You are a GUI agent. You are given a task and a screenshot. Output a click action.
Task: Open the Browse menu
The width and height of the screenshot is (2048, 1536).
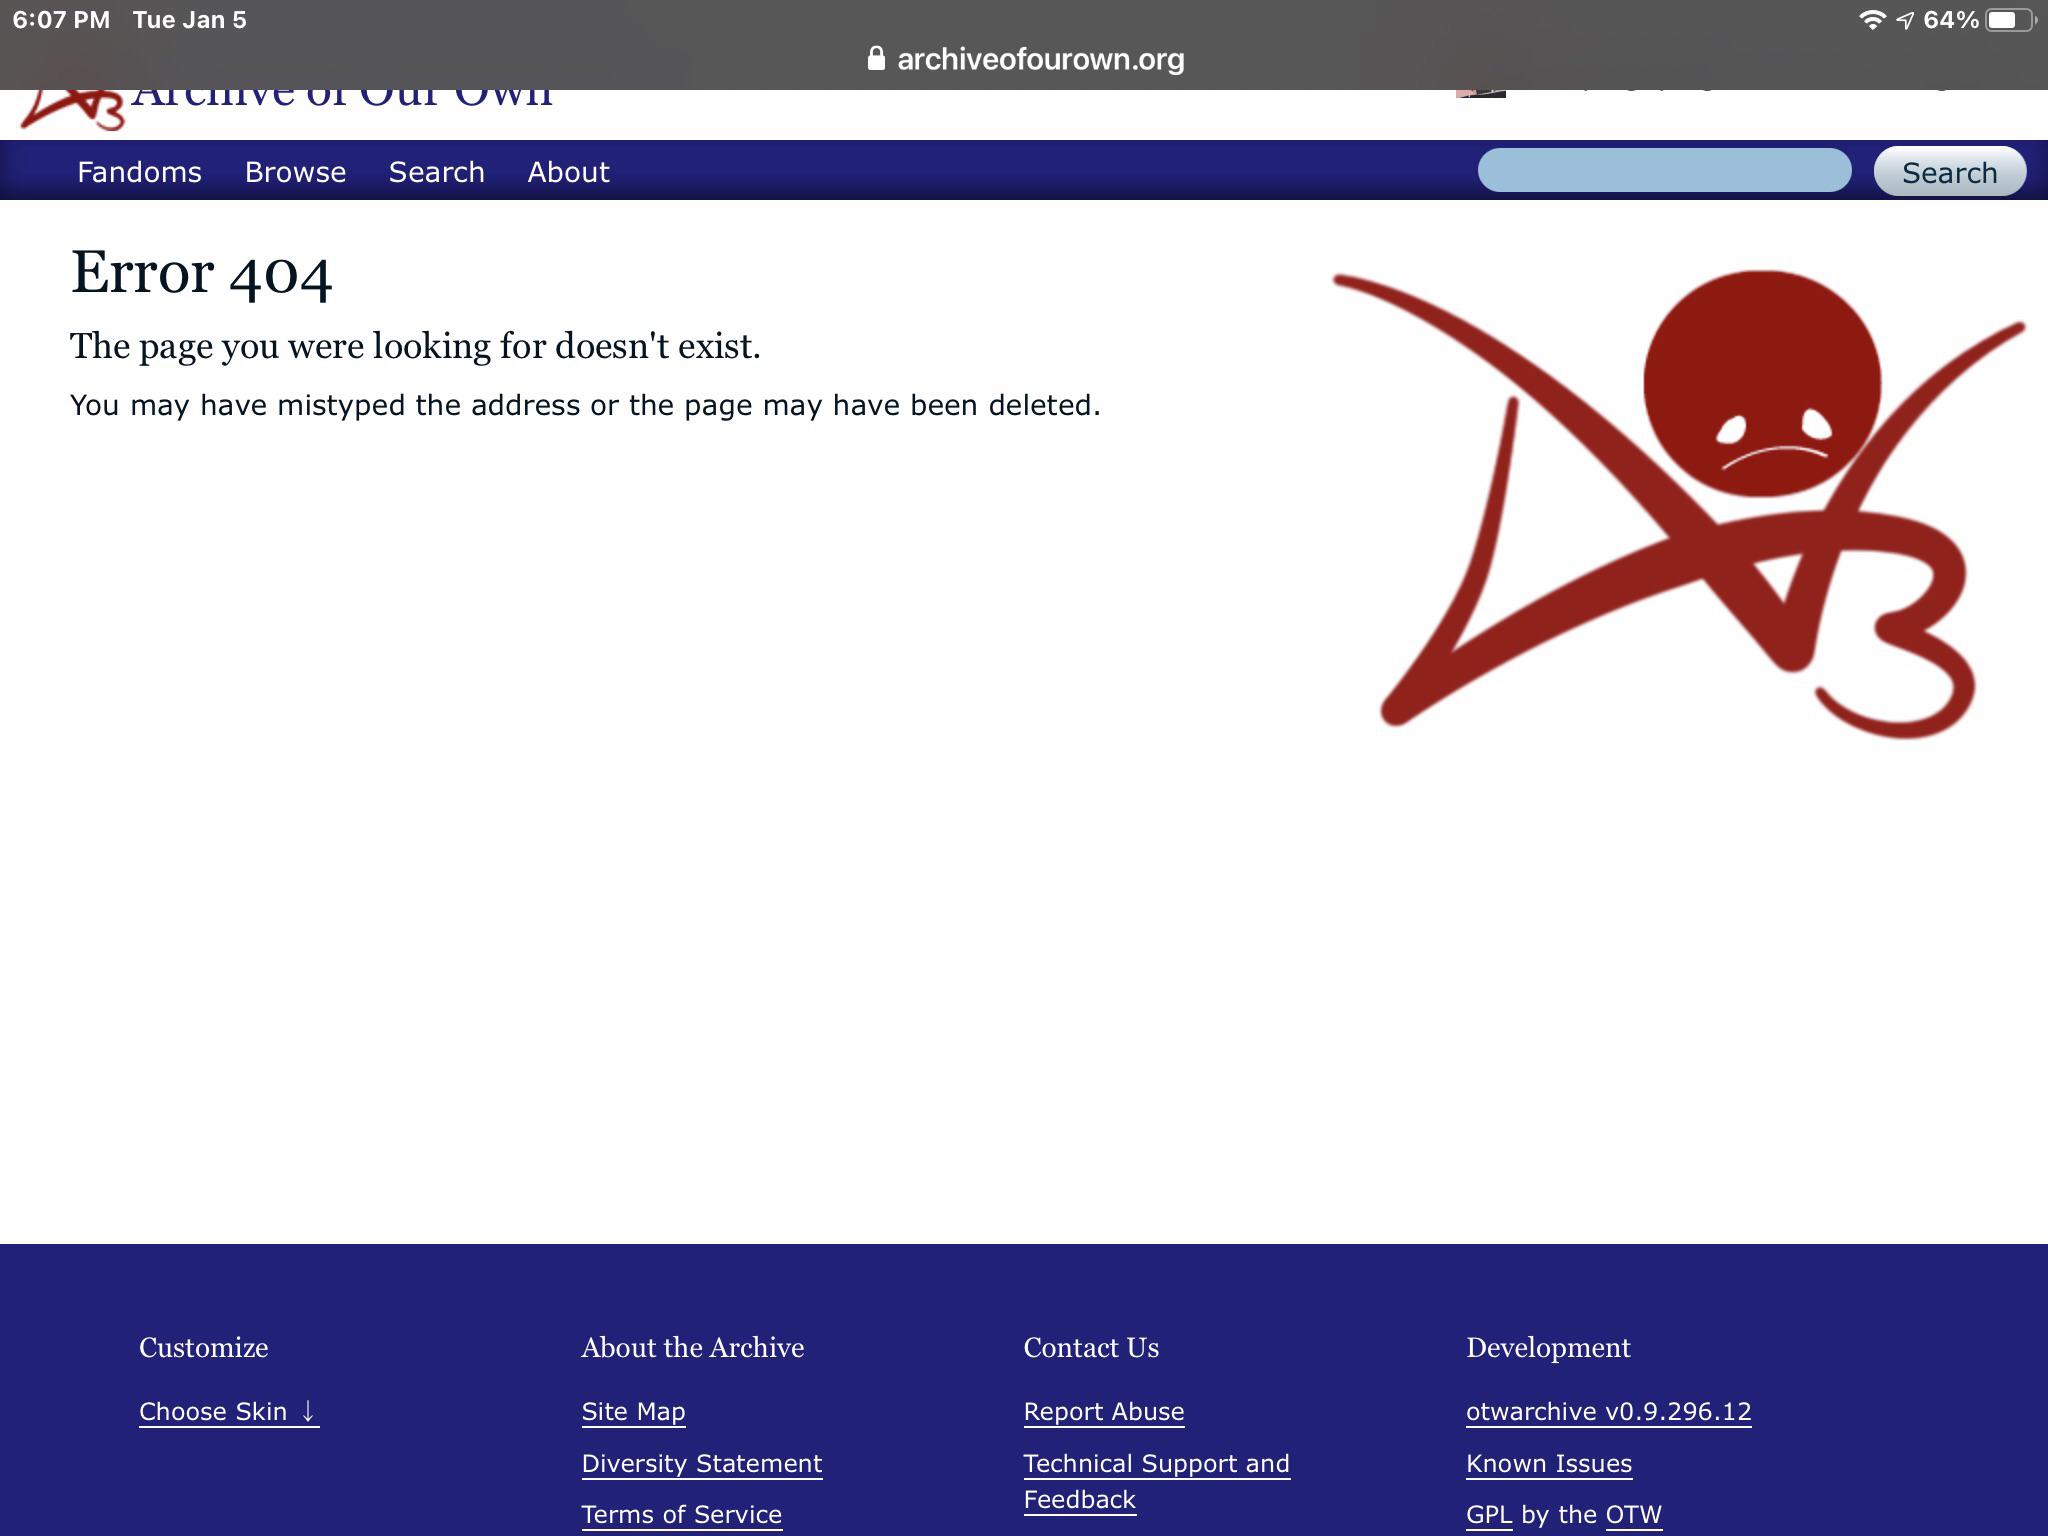295,172
